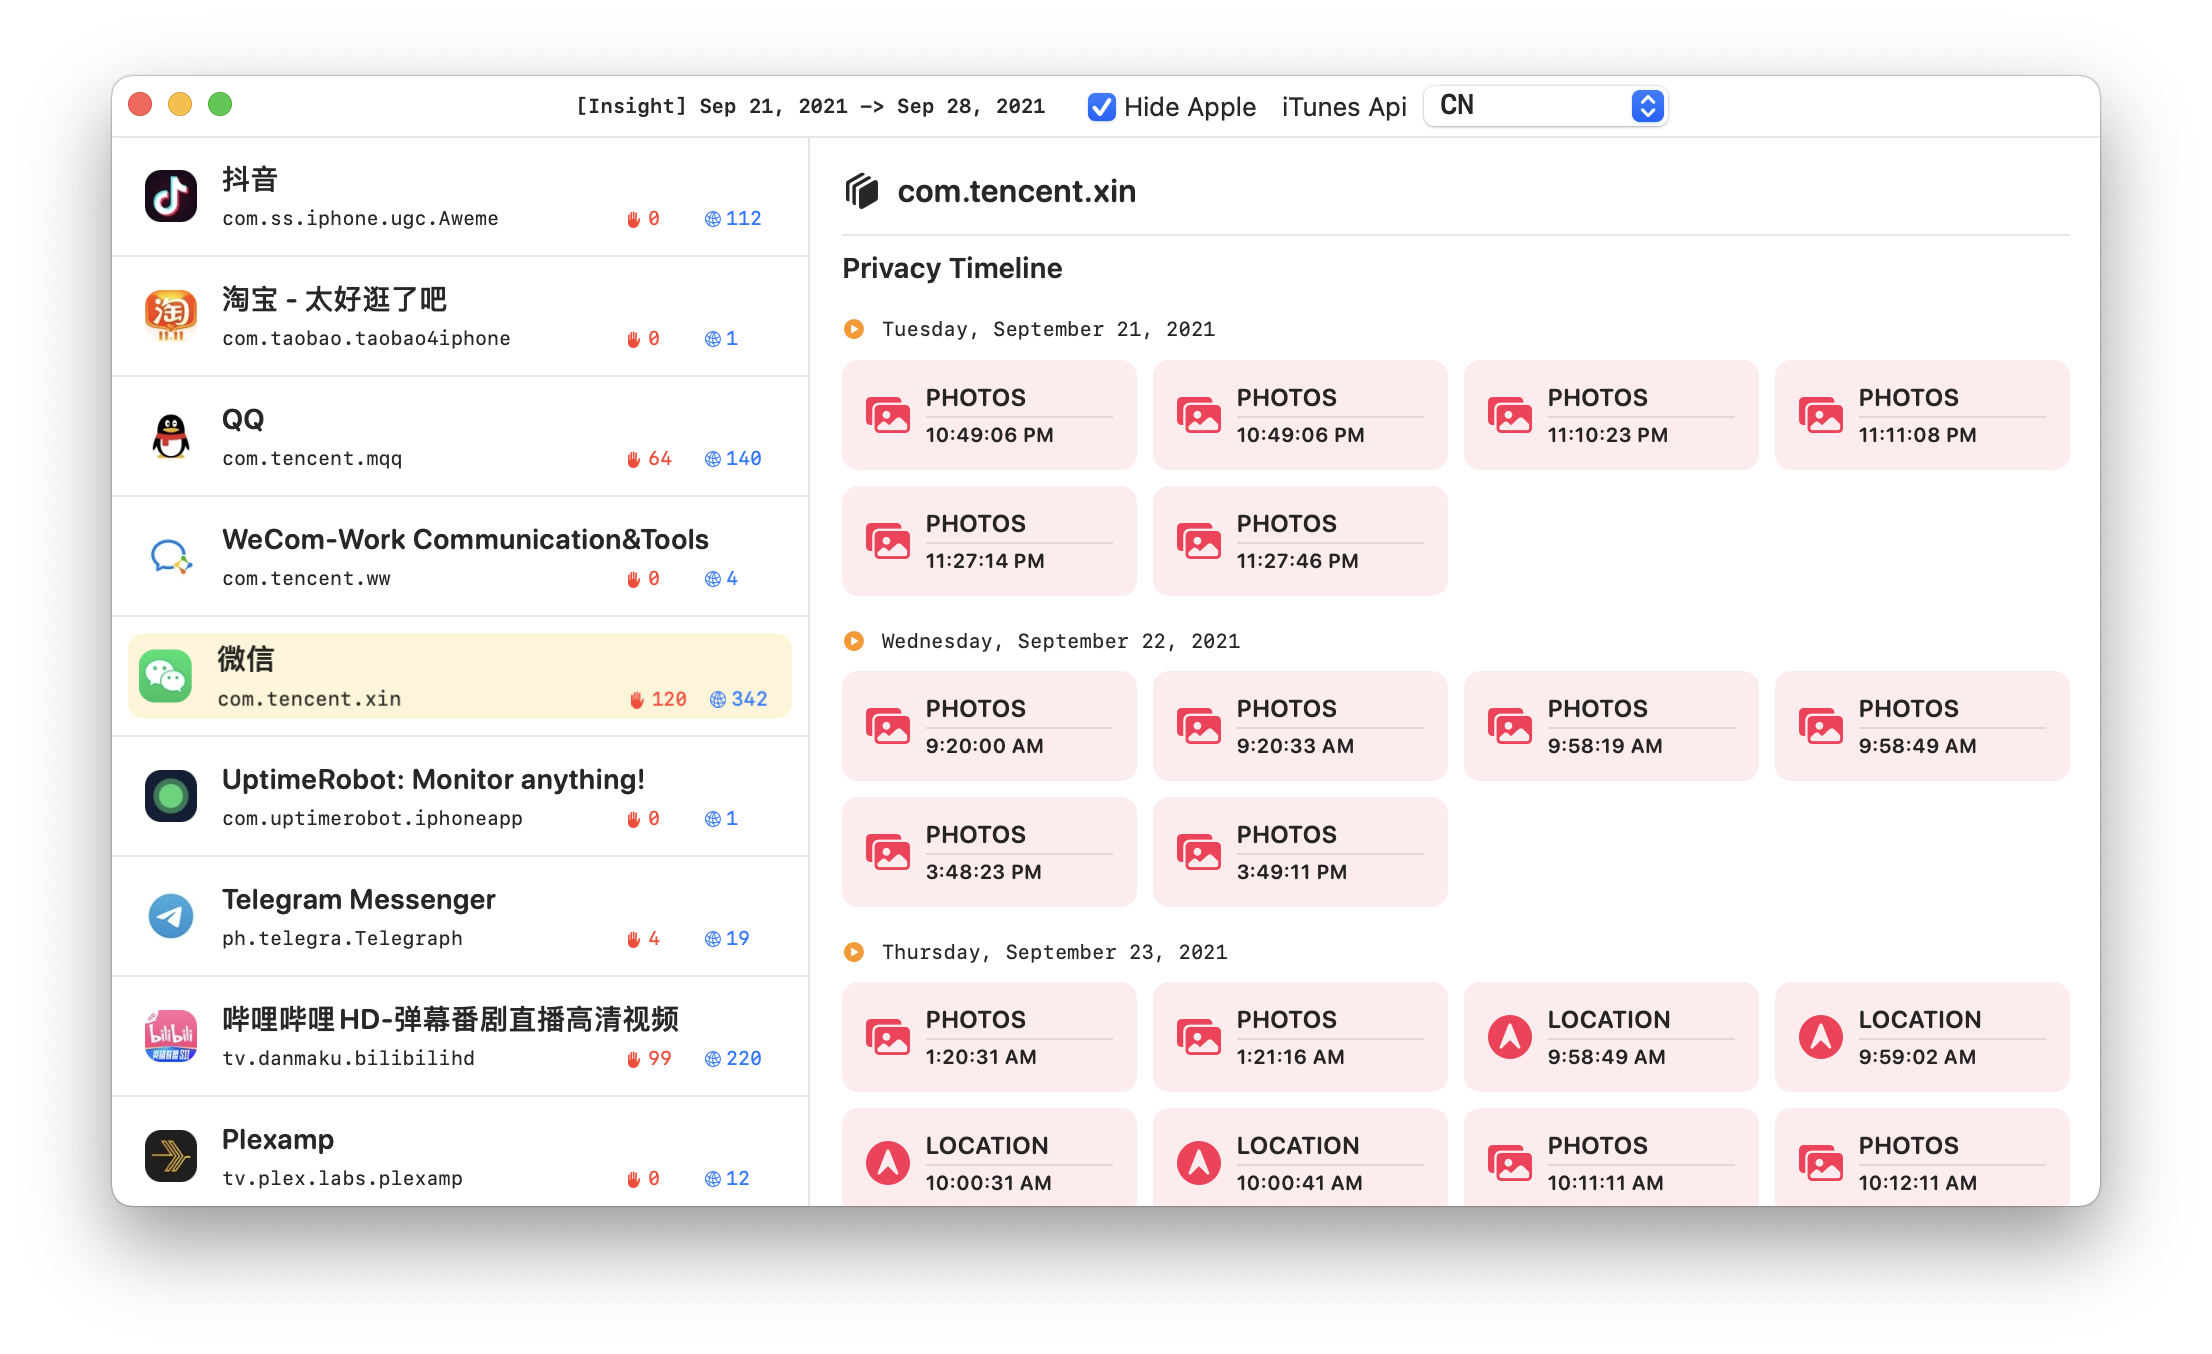The height and width of the screenshot is (1354, 2212).
Task: Click bilibili's red privacy access count 99
Action: point(659,1059)
